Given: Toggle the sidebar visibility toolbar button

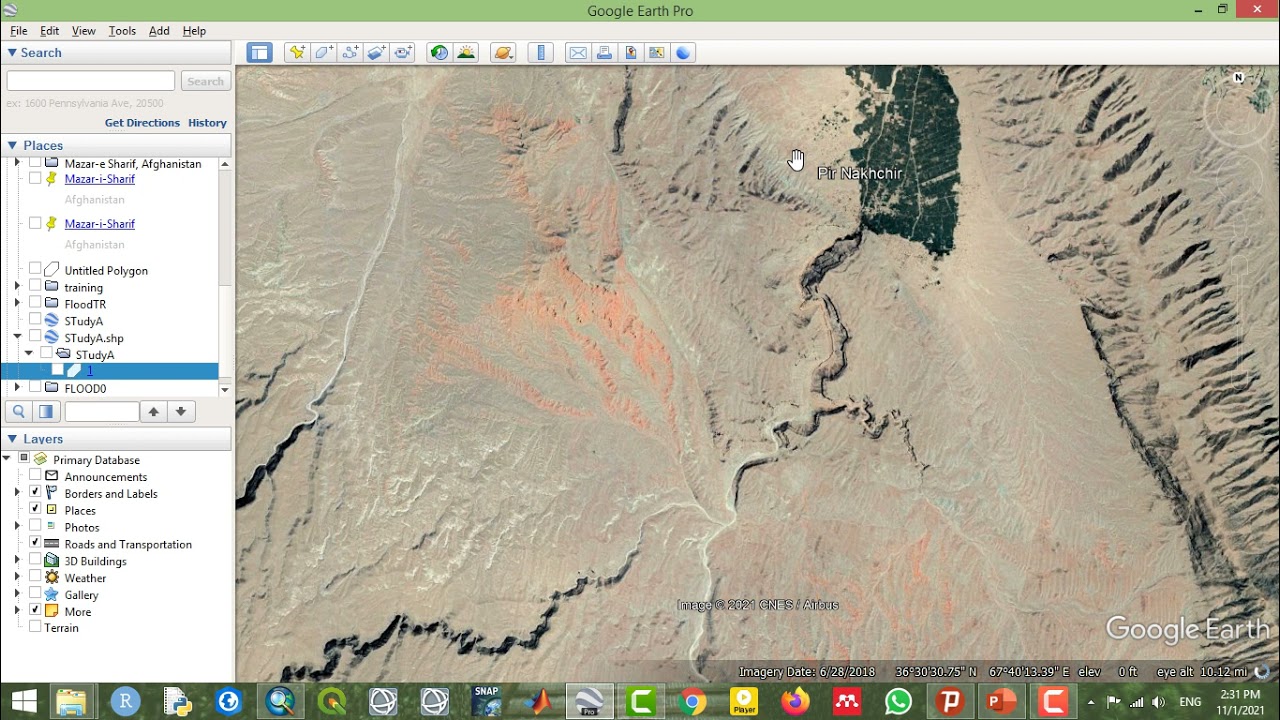Looking at the screenshot, I should tap(260, 53).
